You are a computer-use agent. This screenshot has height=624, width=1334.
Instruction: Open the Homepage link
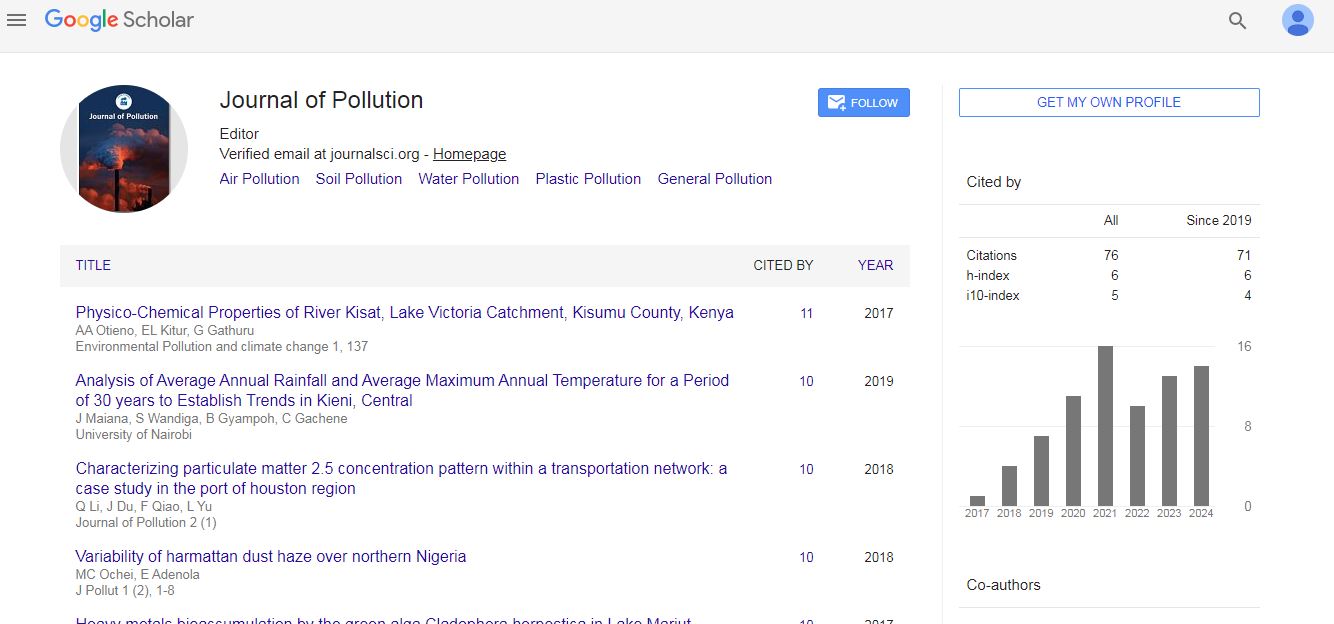469,154
